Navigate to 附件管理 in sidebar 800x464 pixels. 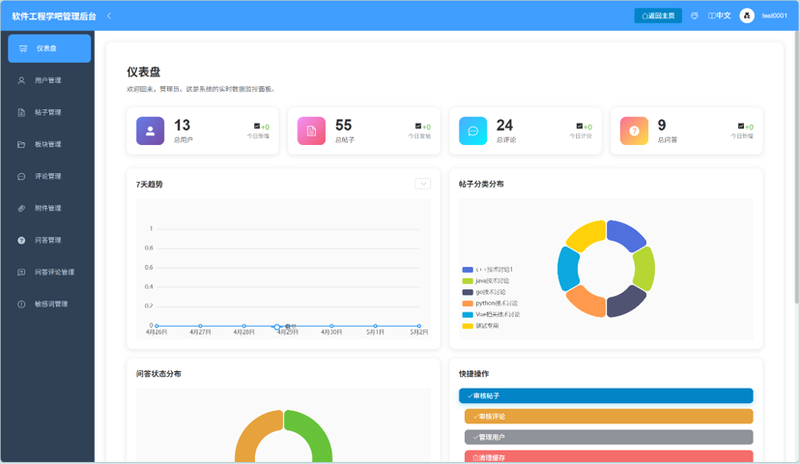pyautogui.click(x=49, y=208)
